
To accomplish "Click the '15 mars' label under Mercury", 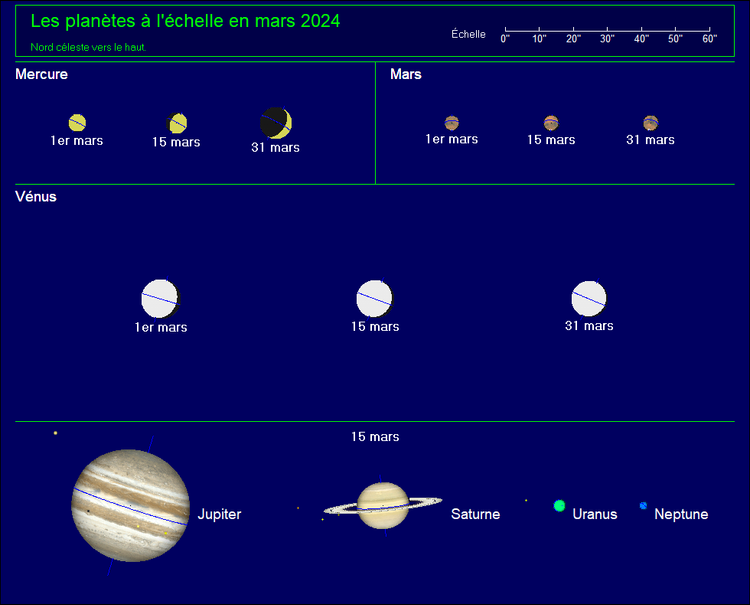I will pos(176,142).
